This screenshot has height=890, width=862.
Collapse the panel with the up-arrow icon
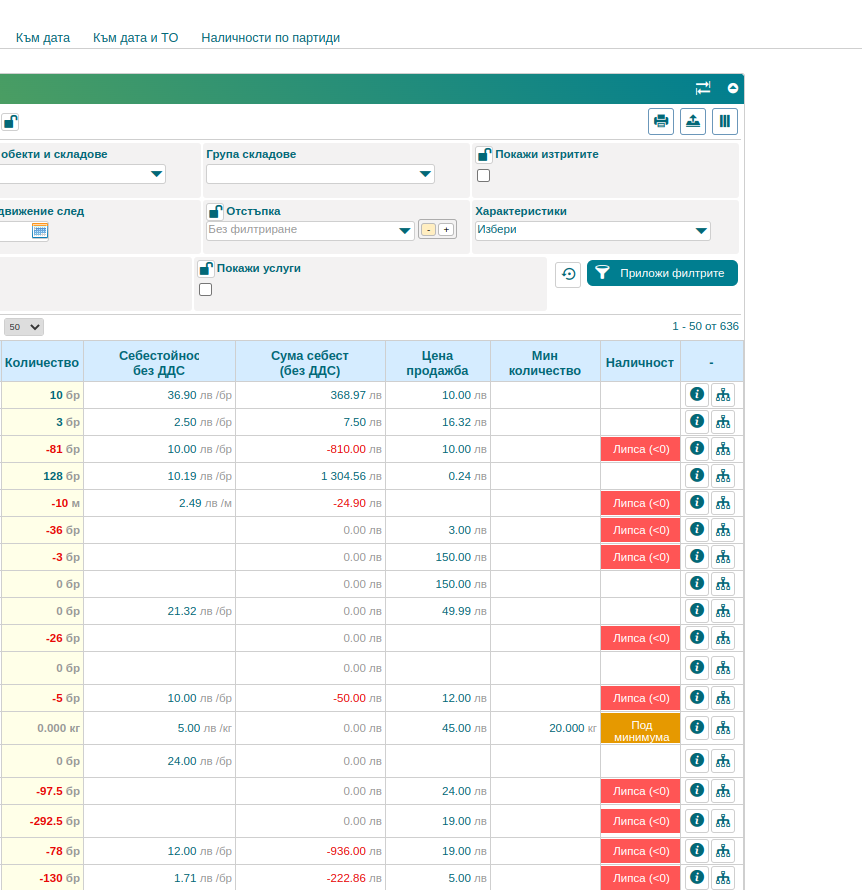click(x=733, y=88)
